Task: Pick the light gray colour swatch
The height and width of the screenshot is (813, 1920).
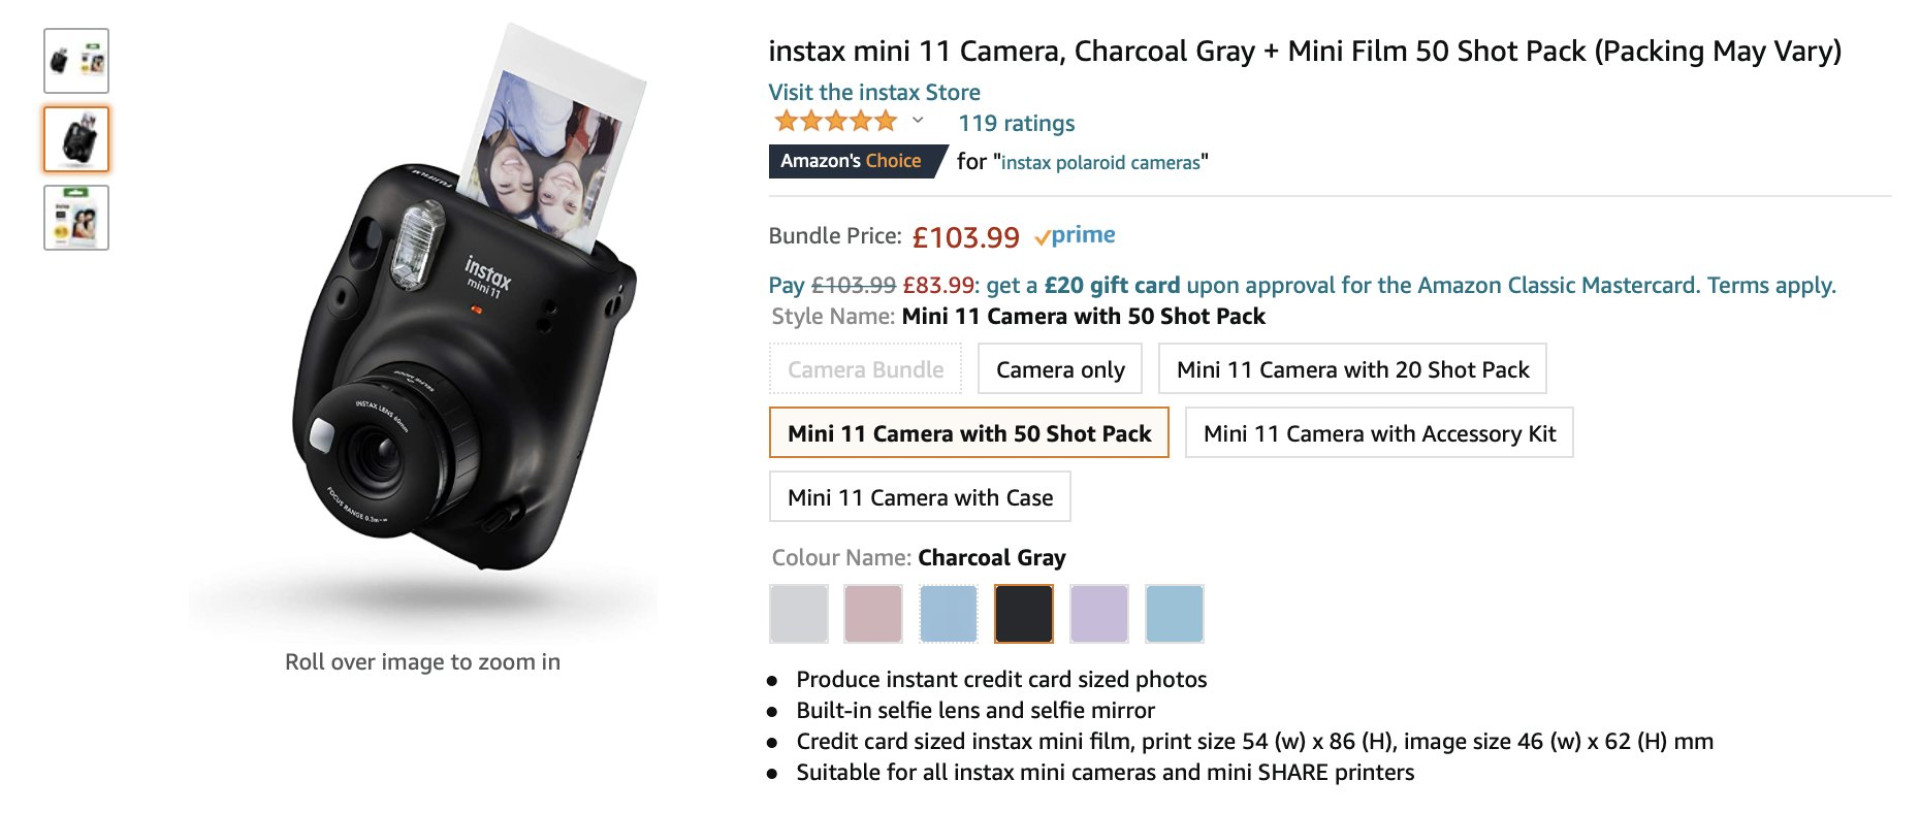Action: [x=799, y=614]
